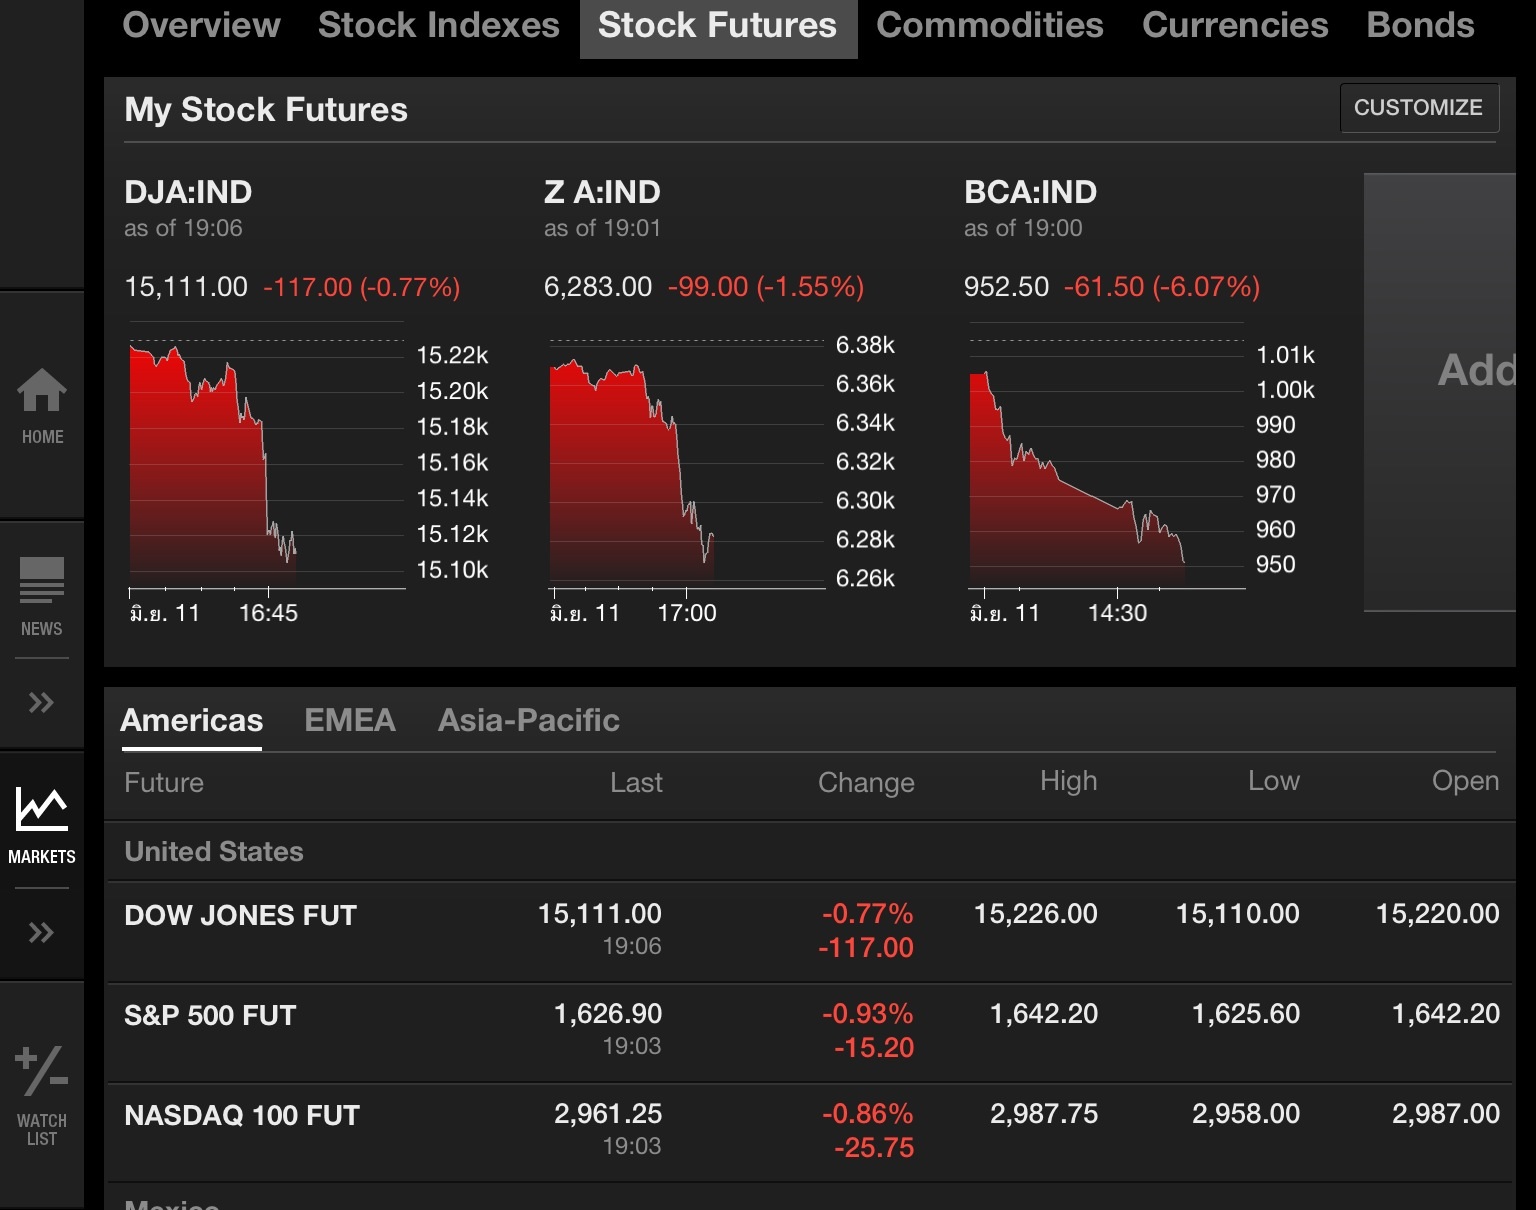
Task: Open the S&P 500 FUT row
Action: click(x=811, y=1032)
